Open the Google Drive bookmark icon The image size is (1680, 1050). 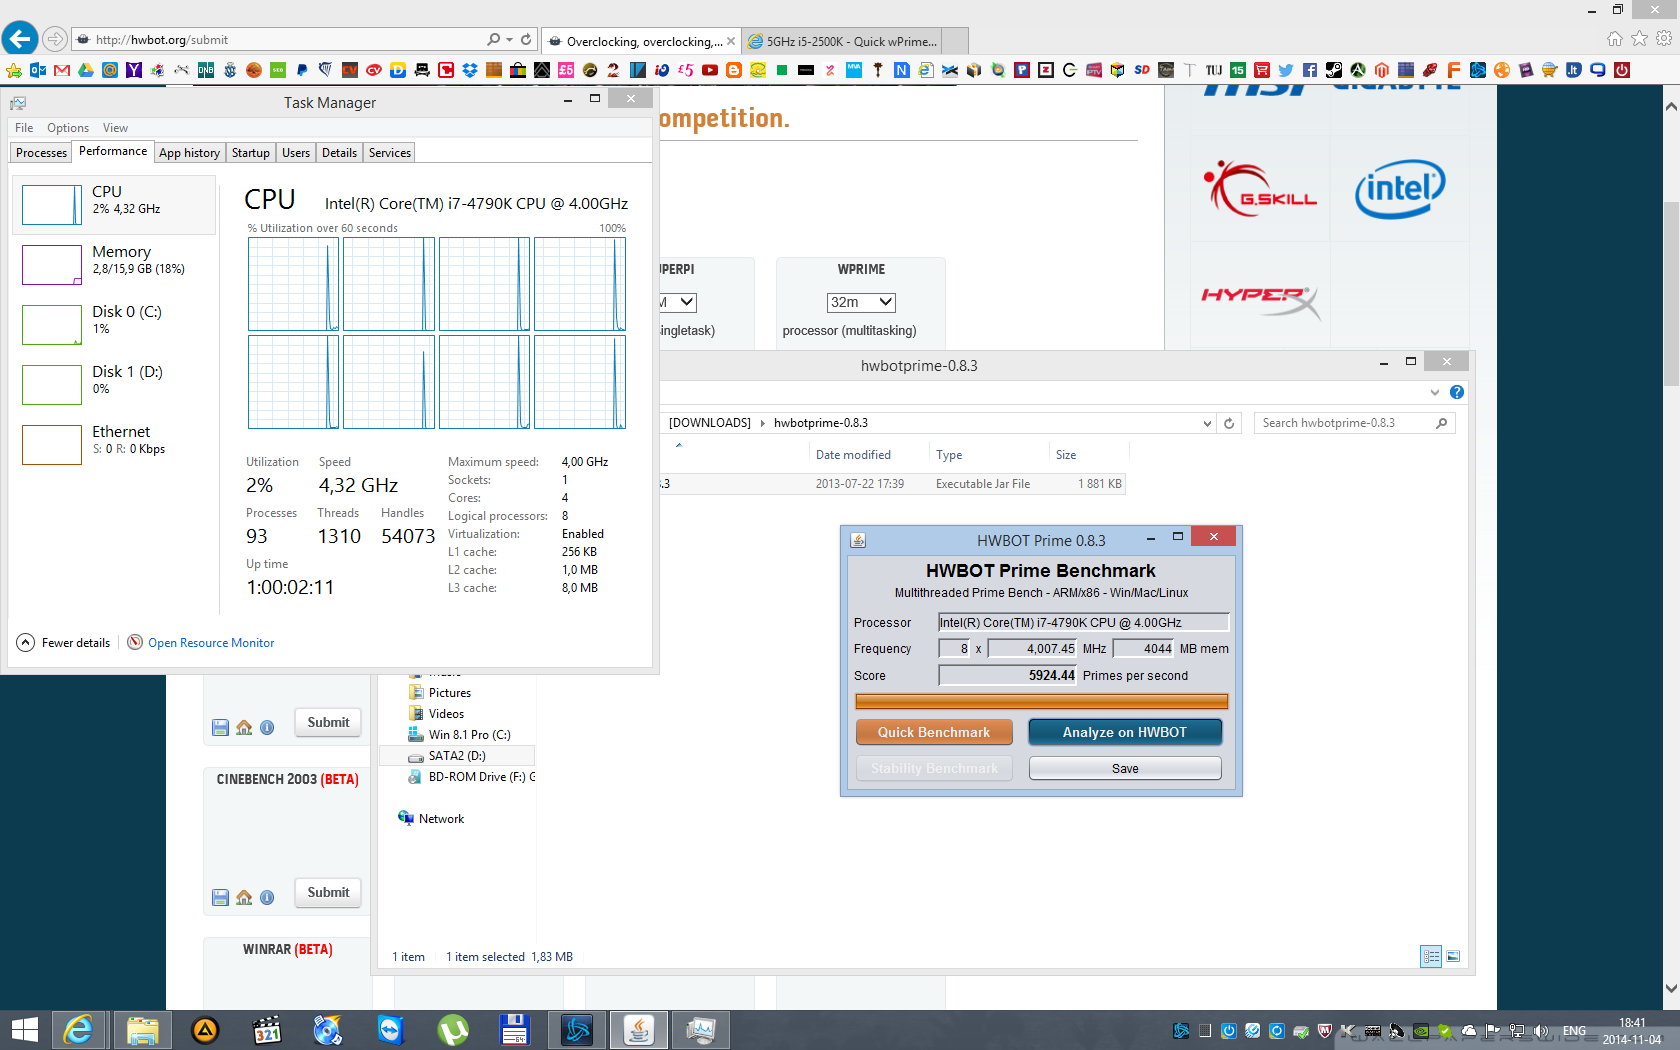86,70
